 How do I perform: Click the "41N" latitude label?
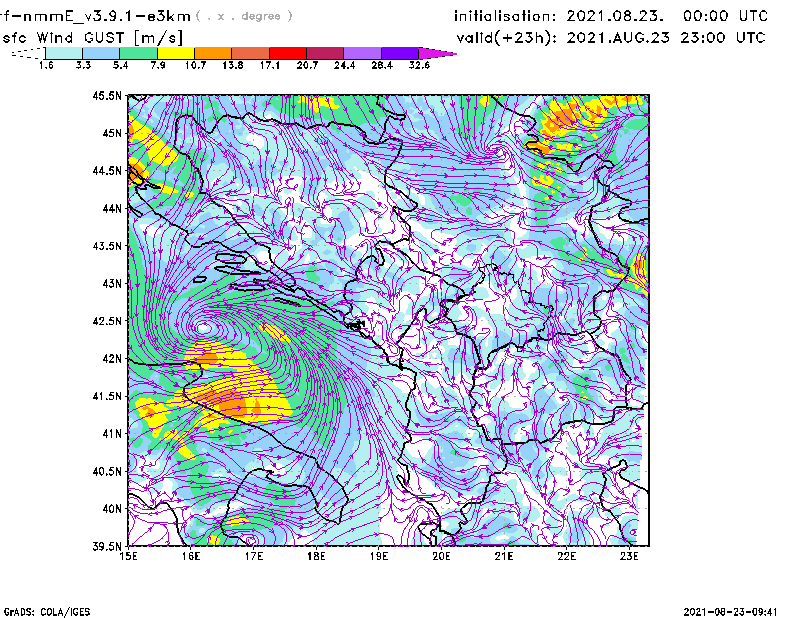[112, 434]
